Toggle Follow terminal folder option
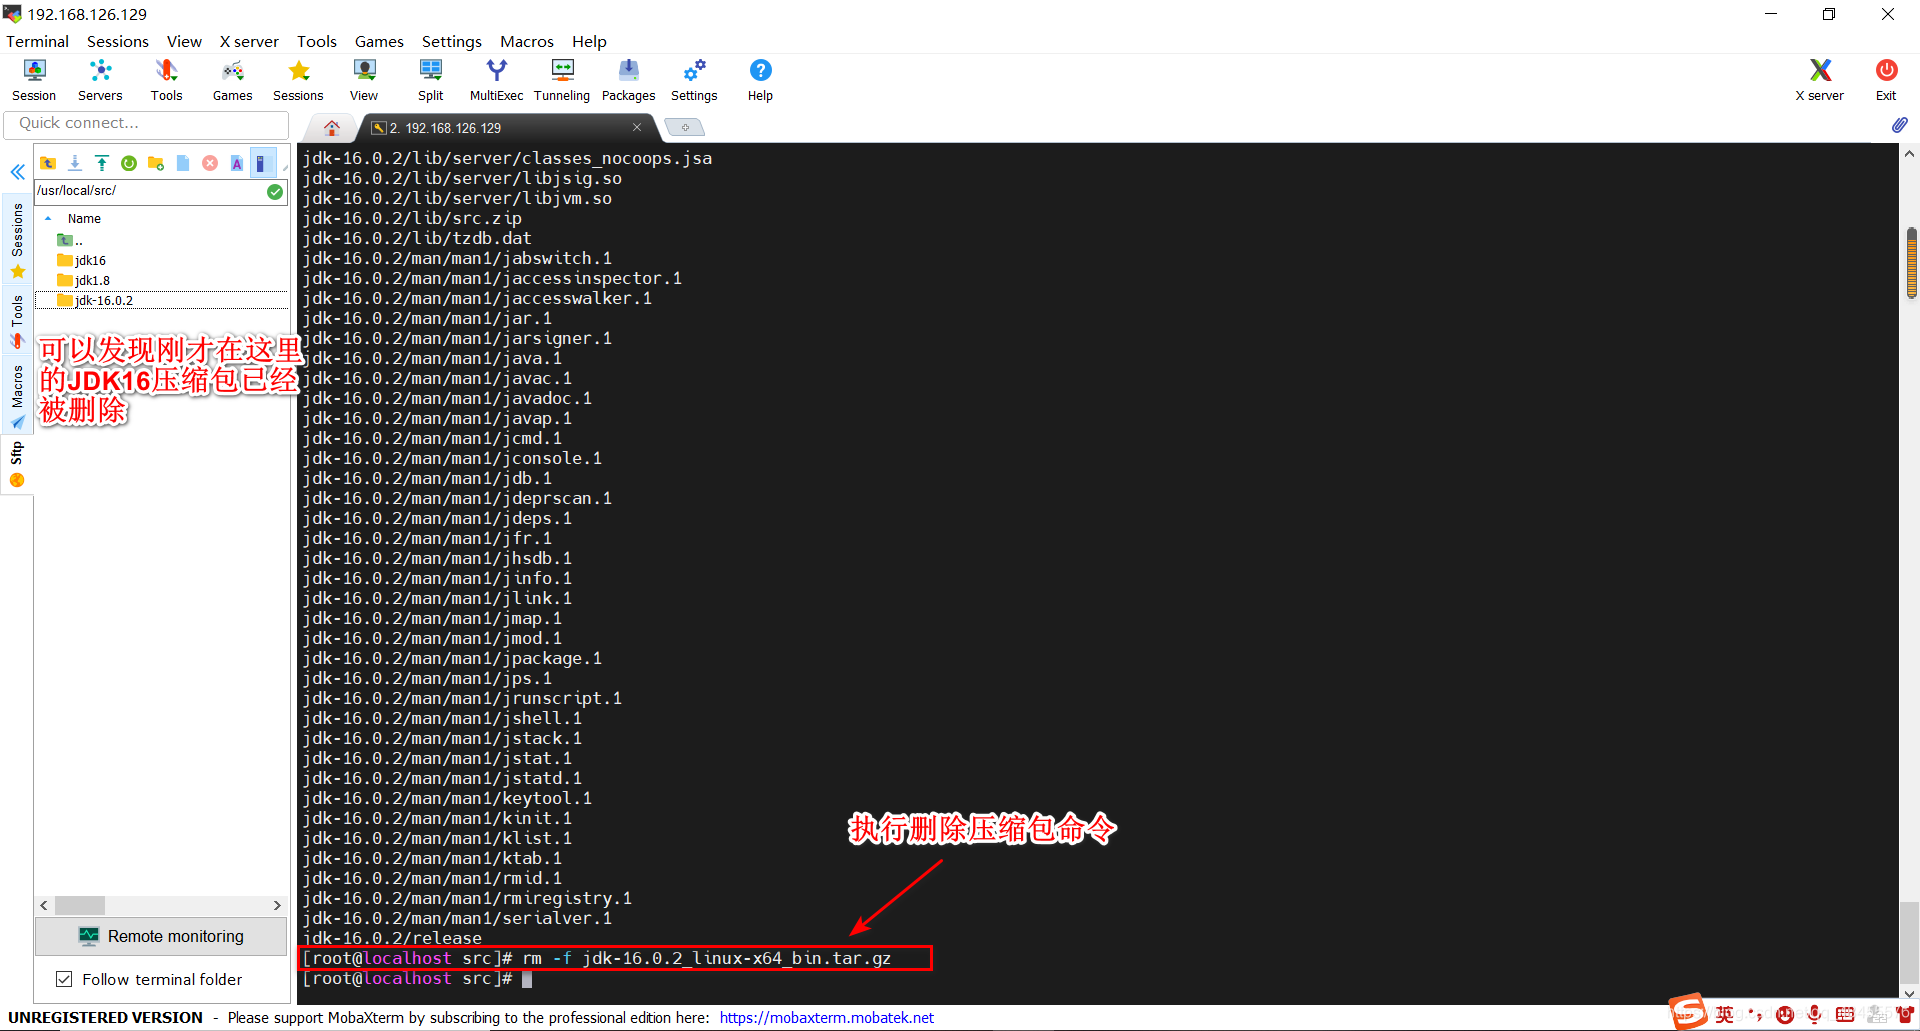 pos(64,979)
